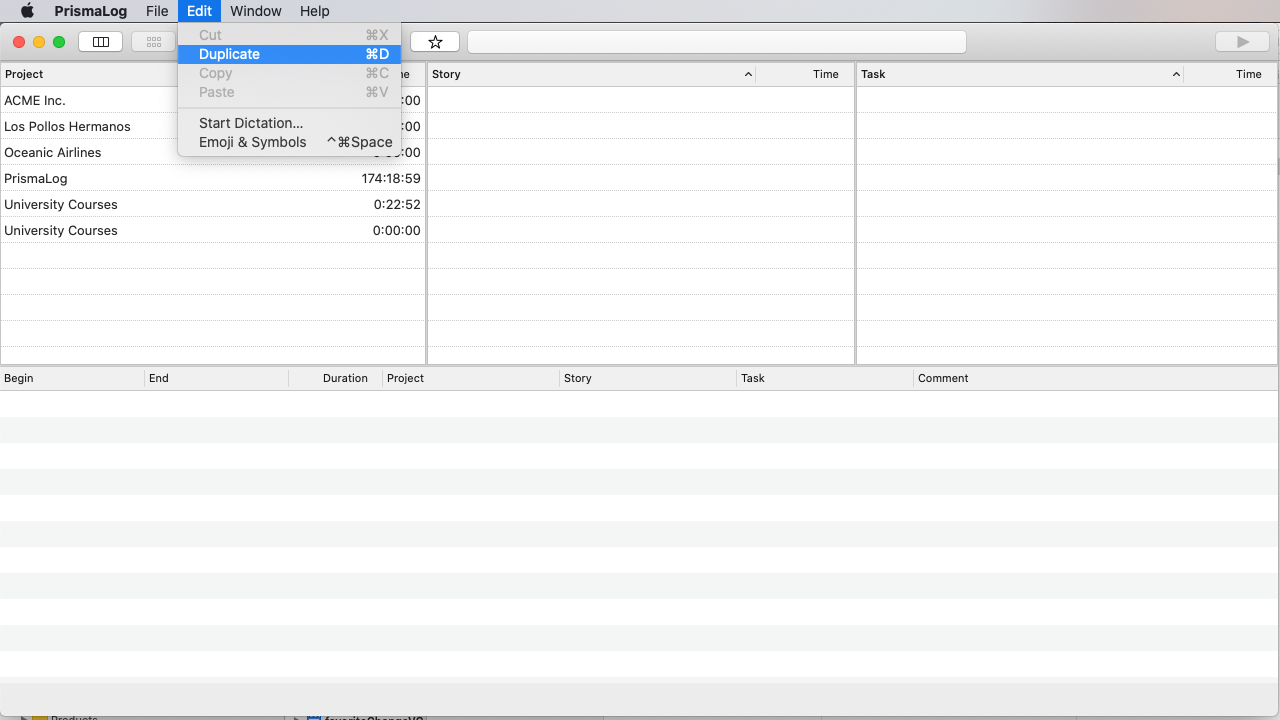Select the Oceanic Airlines project

[x=213, y=152]
